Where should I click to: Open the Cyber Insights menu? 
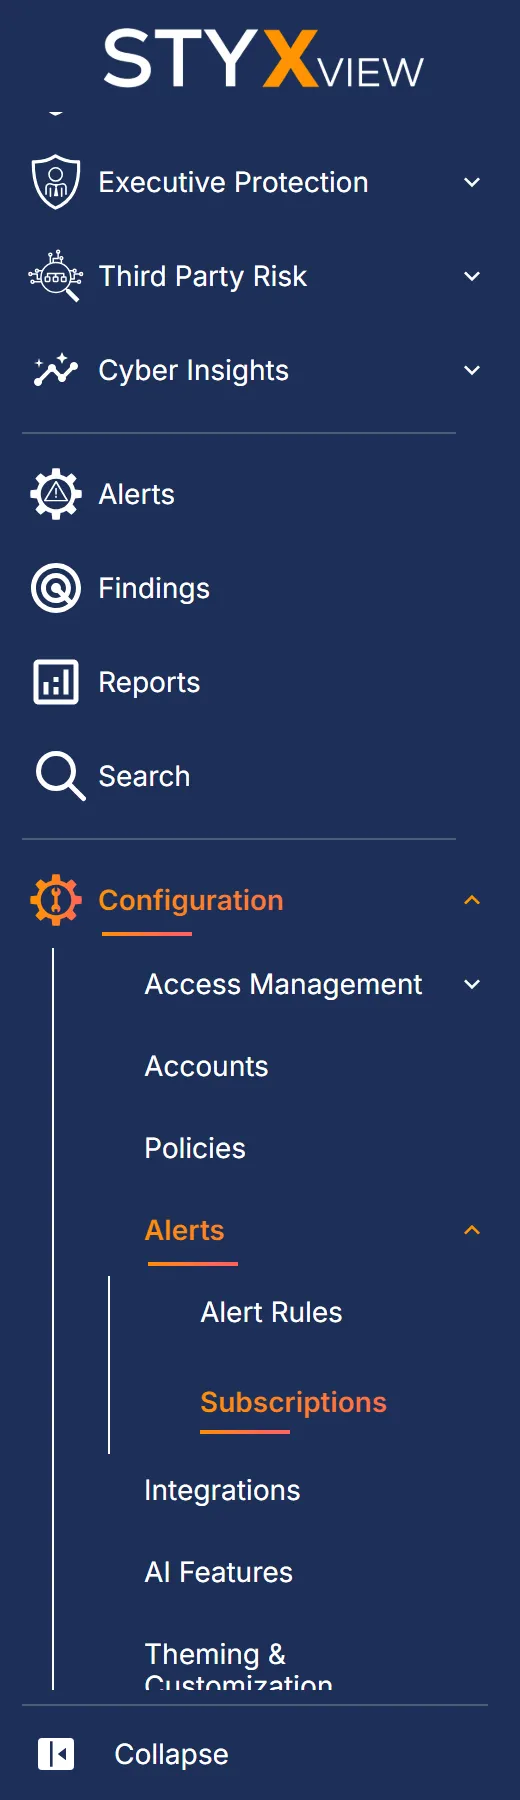(193, 370)
